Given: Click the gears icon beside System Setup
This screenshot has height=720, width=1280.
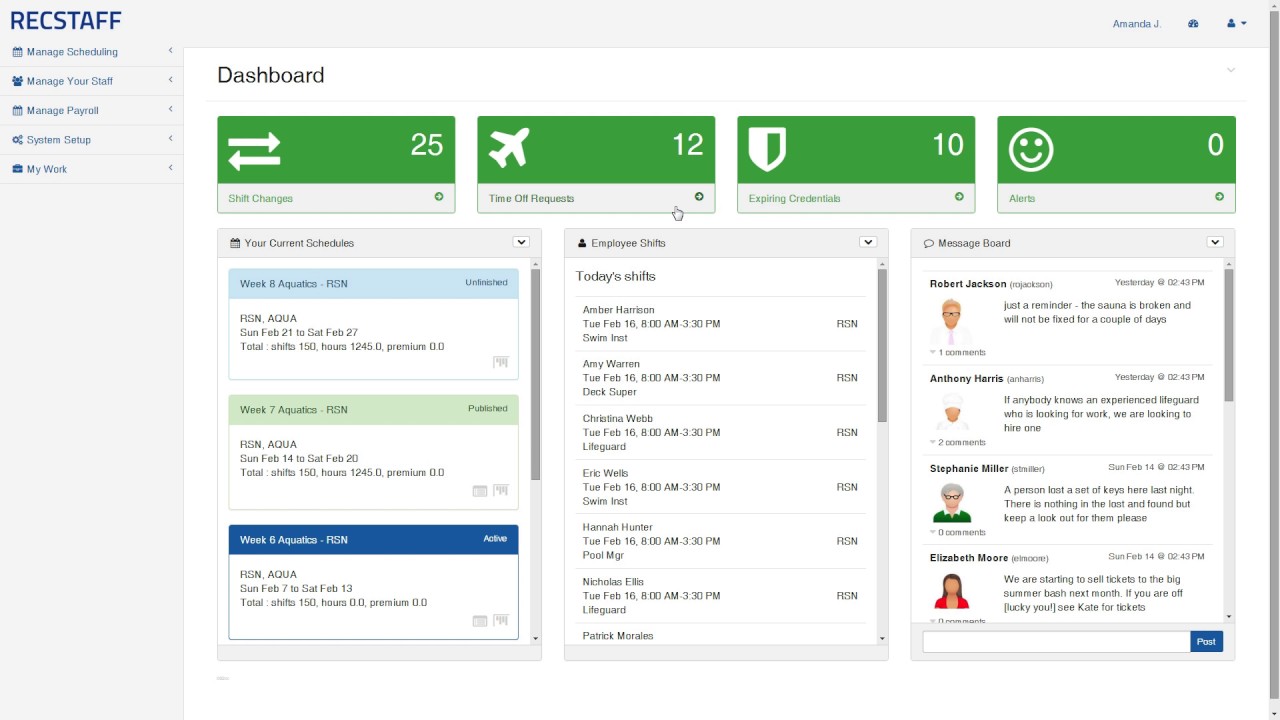Looking at the screenshot, I should [x=17, y=140].
